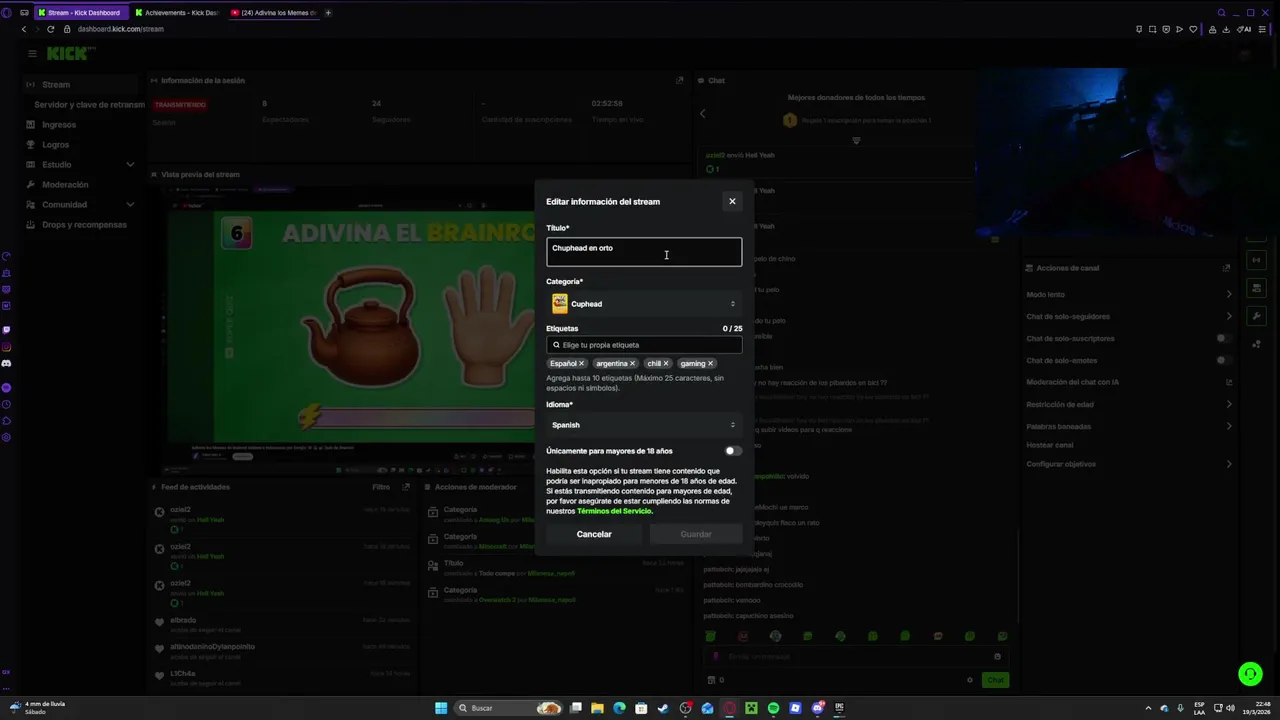This screenshot has height=720, width=1280.
Task: Select Stream in the sidebar
Action: point(80,85)
